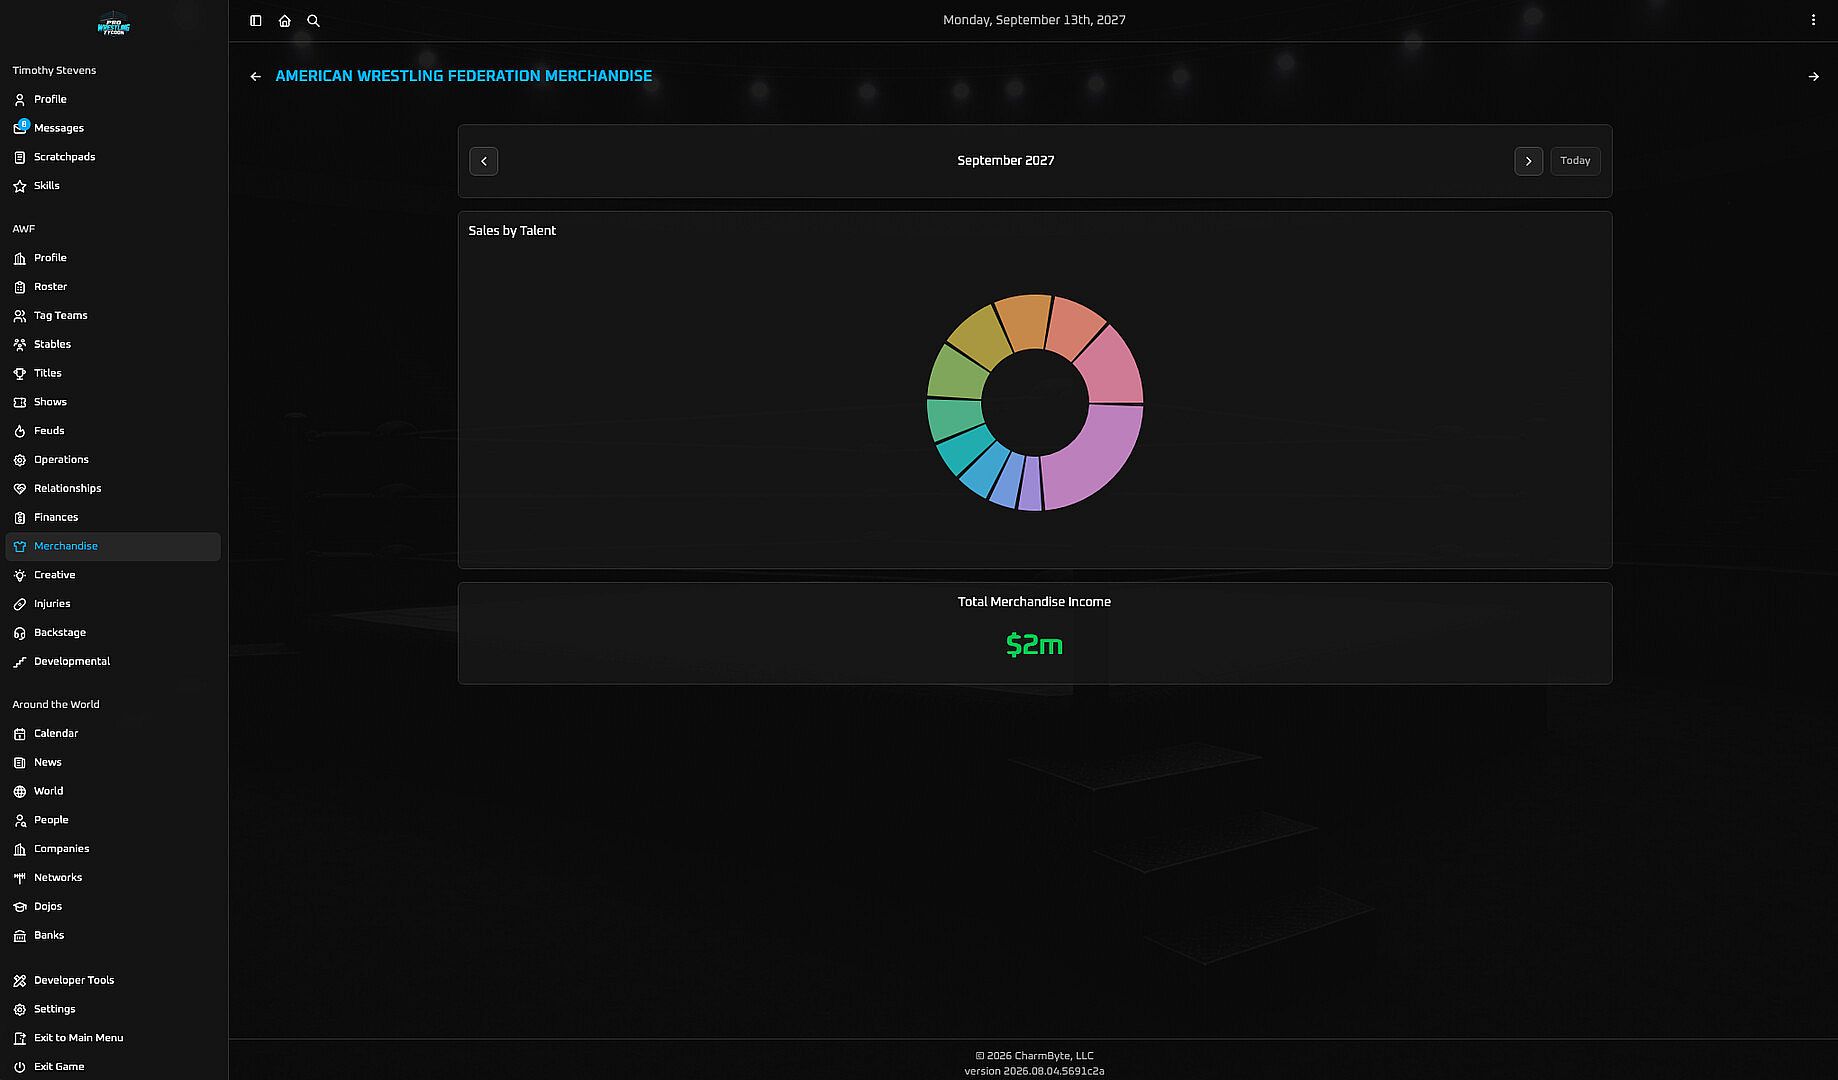Click the Networks antenna icon
This screenshot has height=1080, width=1838.
(x=19, y=878)
